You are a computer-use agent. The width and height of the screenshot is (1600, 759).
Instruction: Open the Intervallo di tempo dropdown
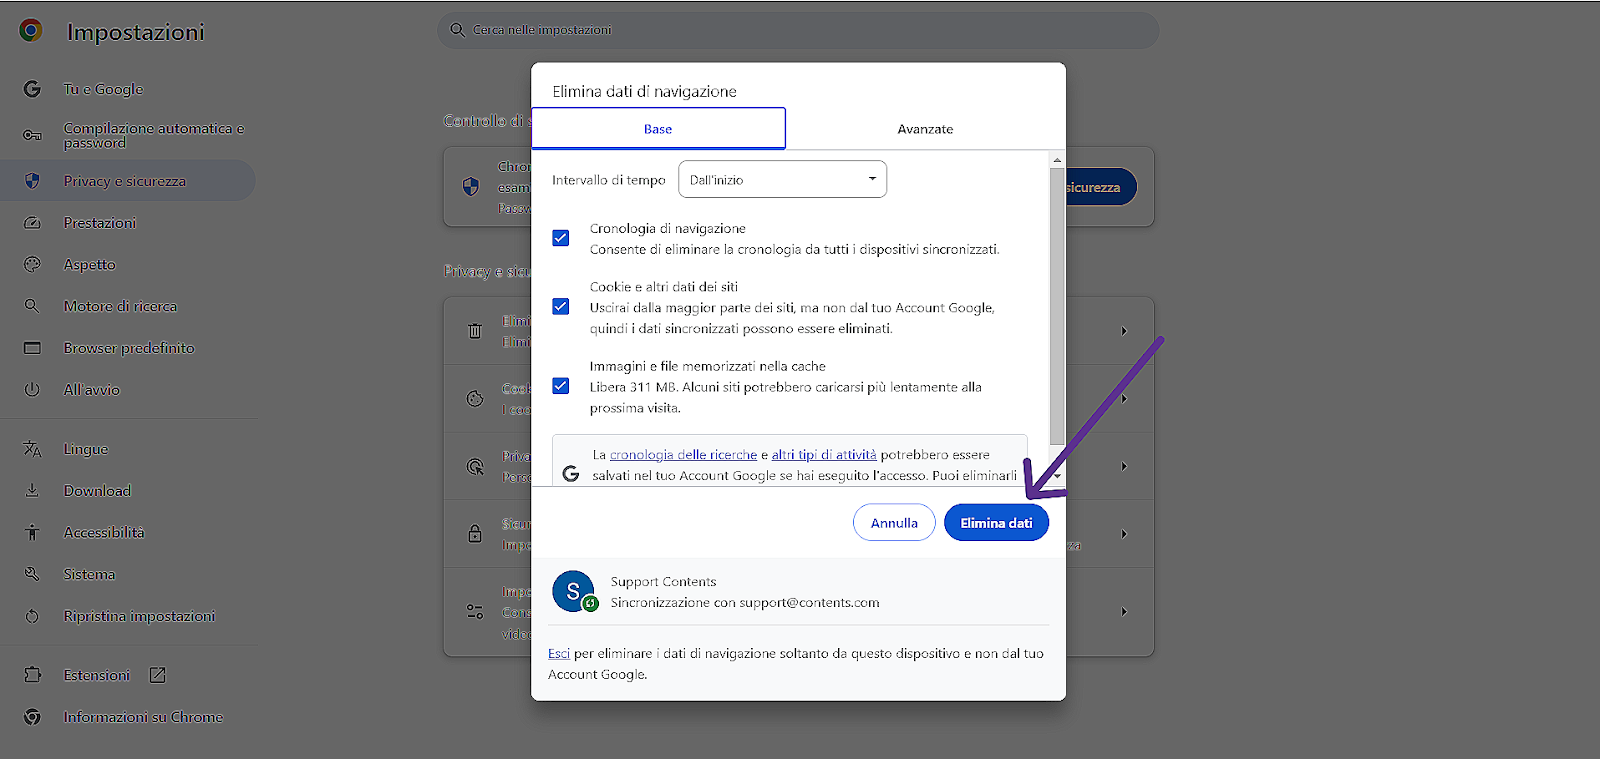click(x=782, y=180)
